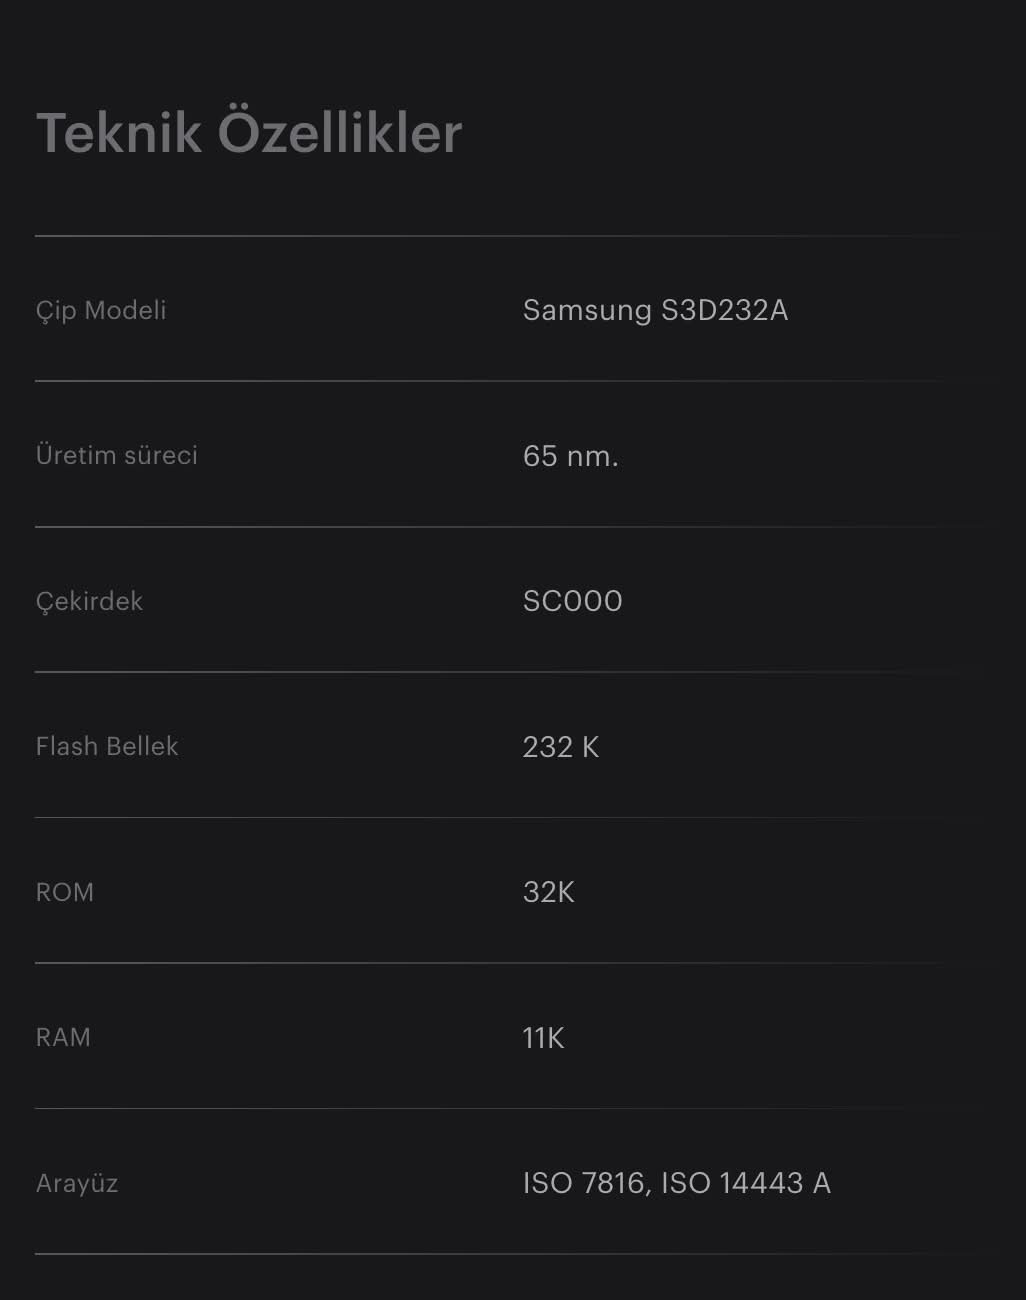Select the Çip Modeli label
The height and width of the screenshot is (1300, 1026).
101,310
